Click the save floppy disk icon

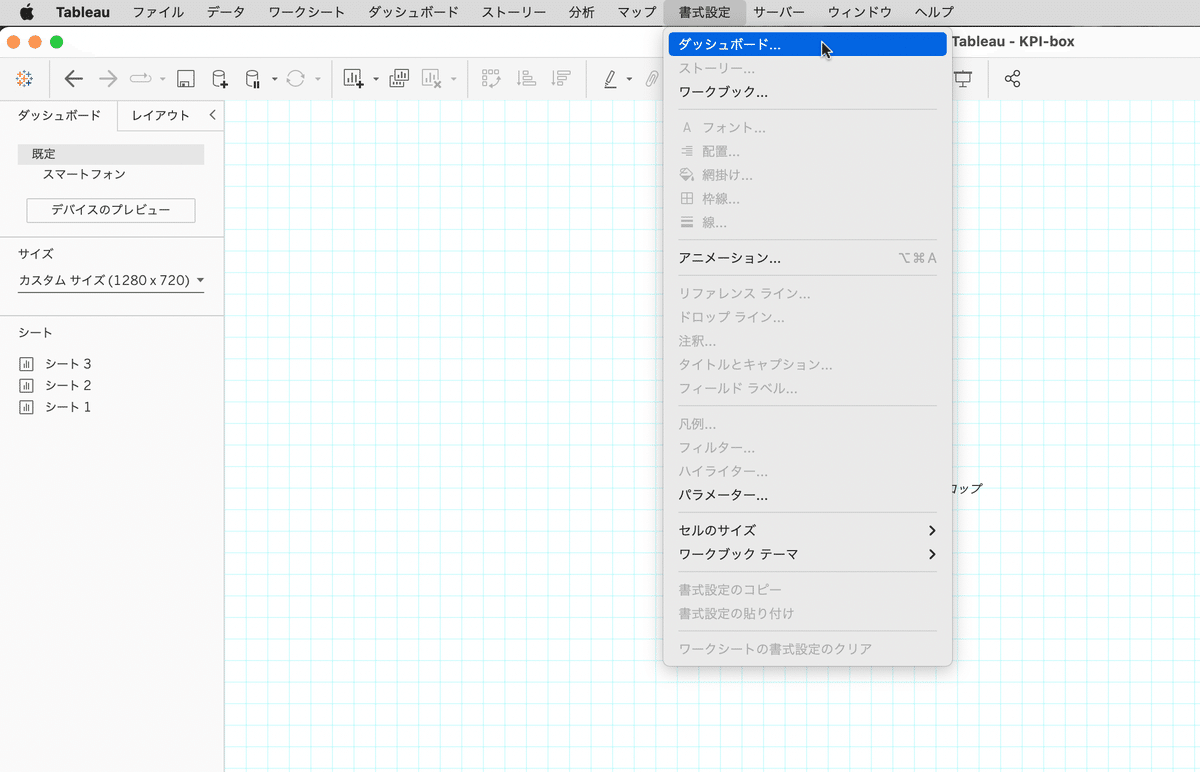(185, 79)
